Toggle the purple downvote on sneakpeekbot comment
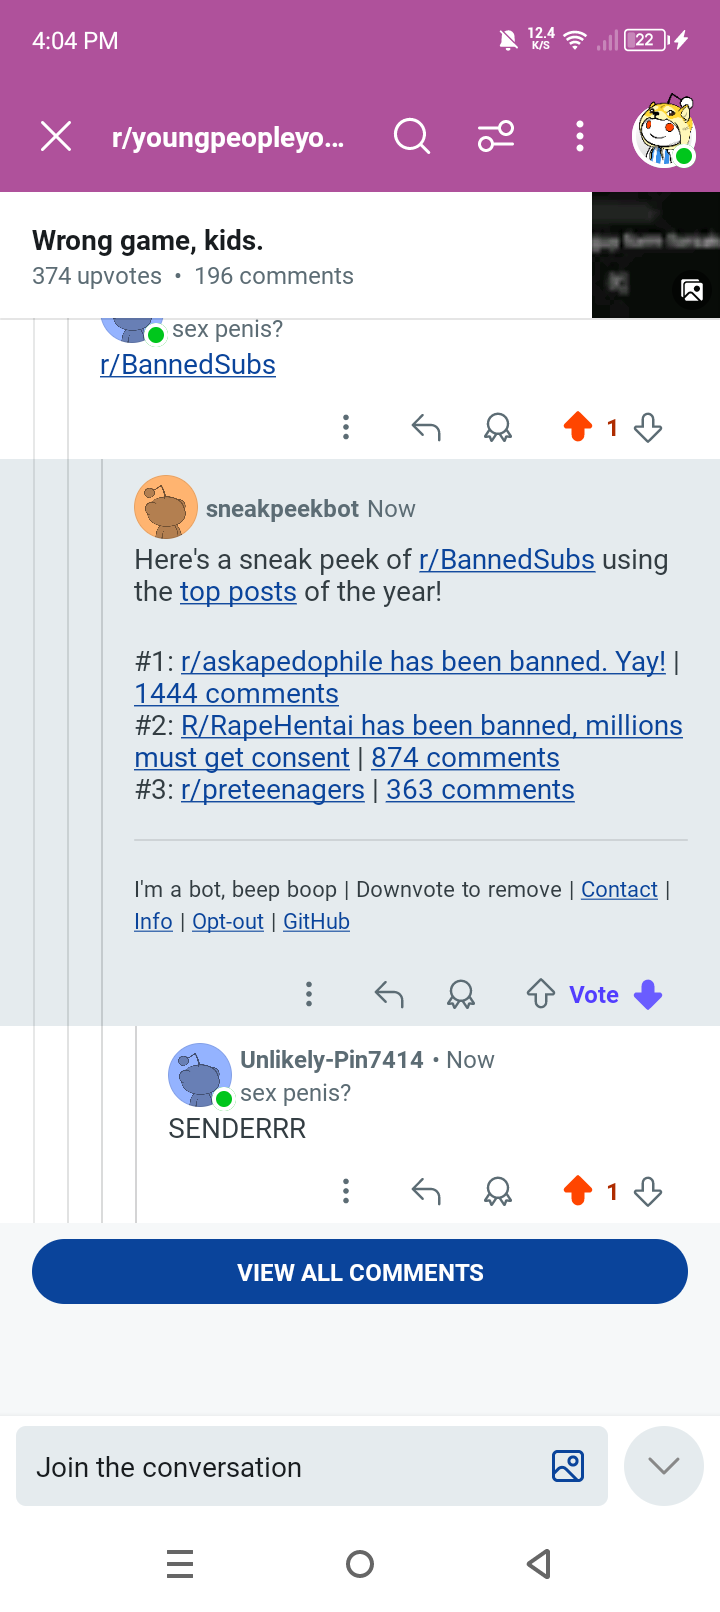The image size is (720, 1612). coord(648,994)
